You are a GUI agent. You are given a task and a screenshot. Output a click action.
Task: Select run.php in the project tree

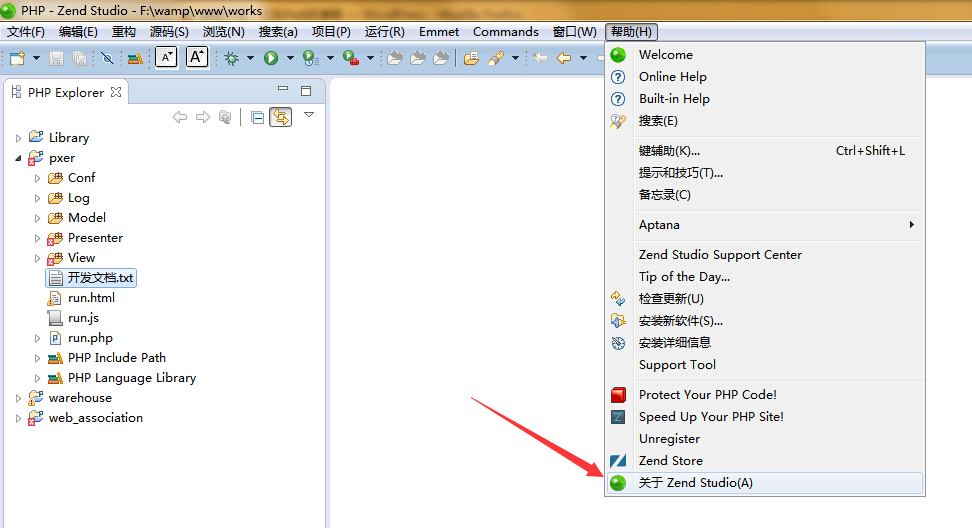pyautogui.click(x=90, y=338)
